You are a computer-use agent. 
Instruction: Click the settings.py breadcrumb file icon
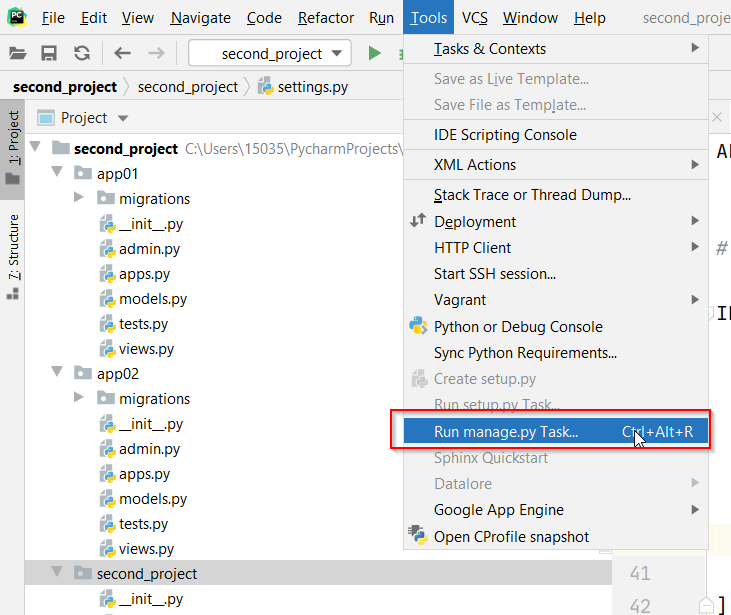point(266,87)
